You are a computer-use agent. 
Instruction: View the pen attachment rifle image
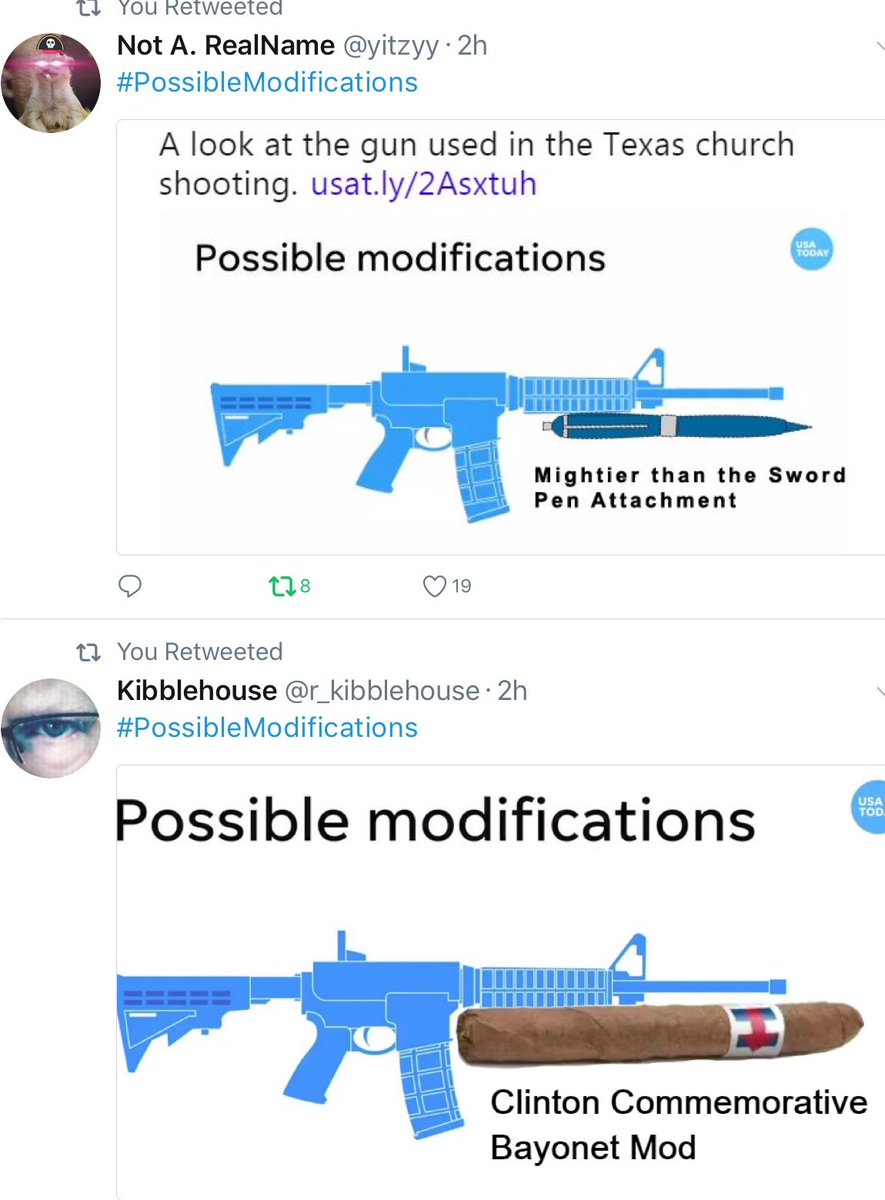pyautogui.click(x=501, y=385)
